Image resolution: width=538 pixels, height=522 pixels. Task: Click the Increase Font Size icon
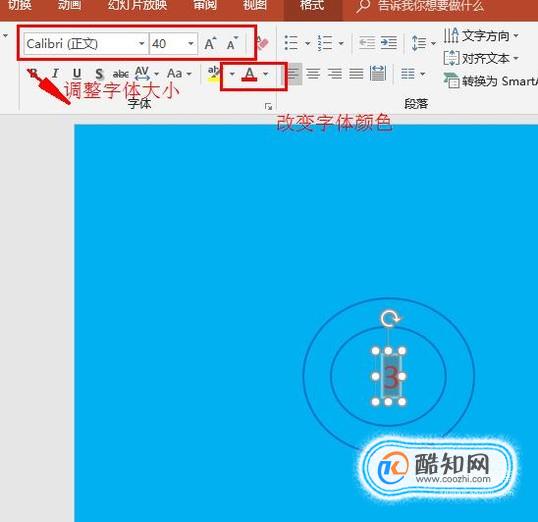pos(210,44)
